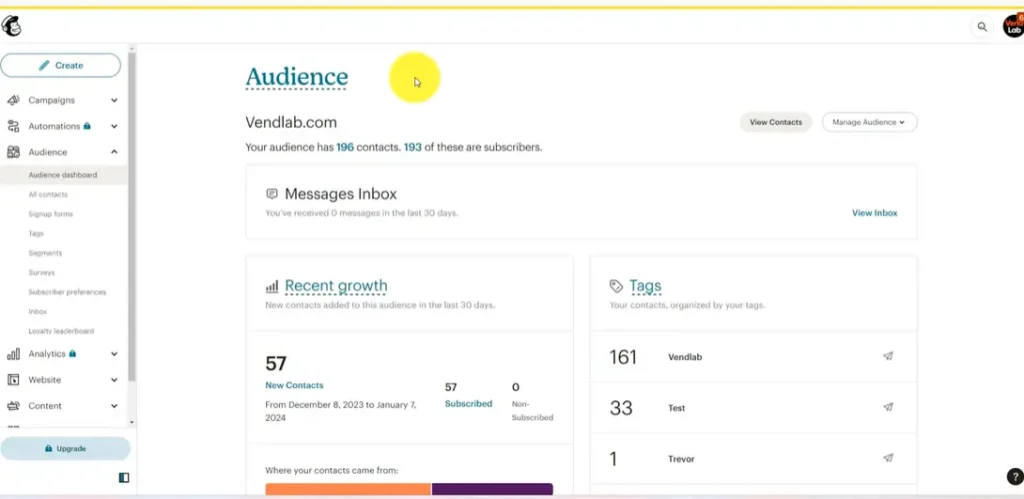1024x499 pixels.
Task: Send campaign to Vendlab tag icon
Action: pyautogui.click(x=888, y=357)
